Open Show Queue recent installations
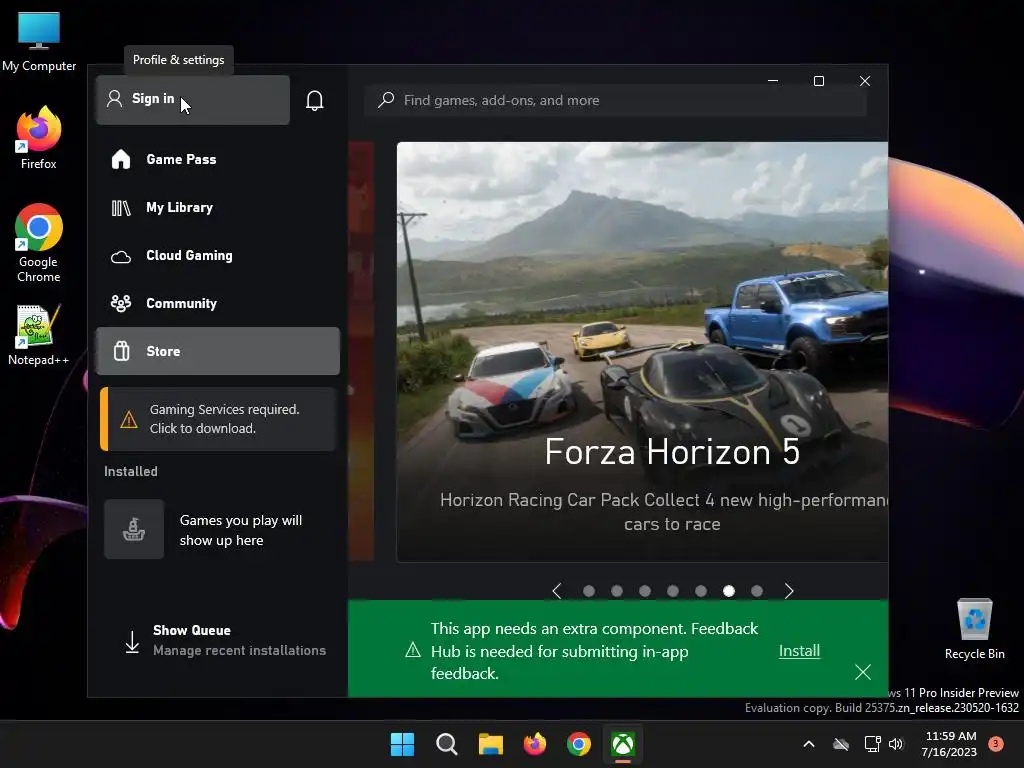The height and width of the screenshot is (768, 1024). [224, 640]
